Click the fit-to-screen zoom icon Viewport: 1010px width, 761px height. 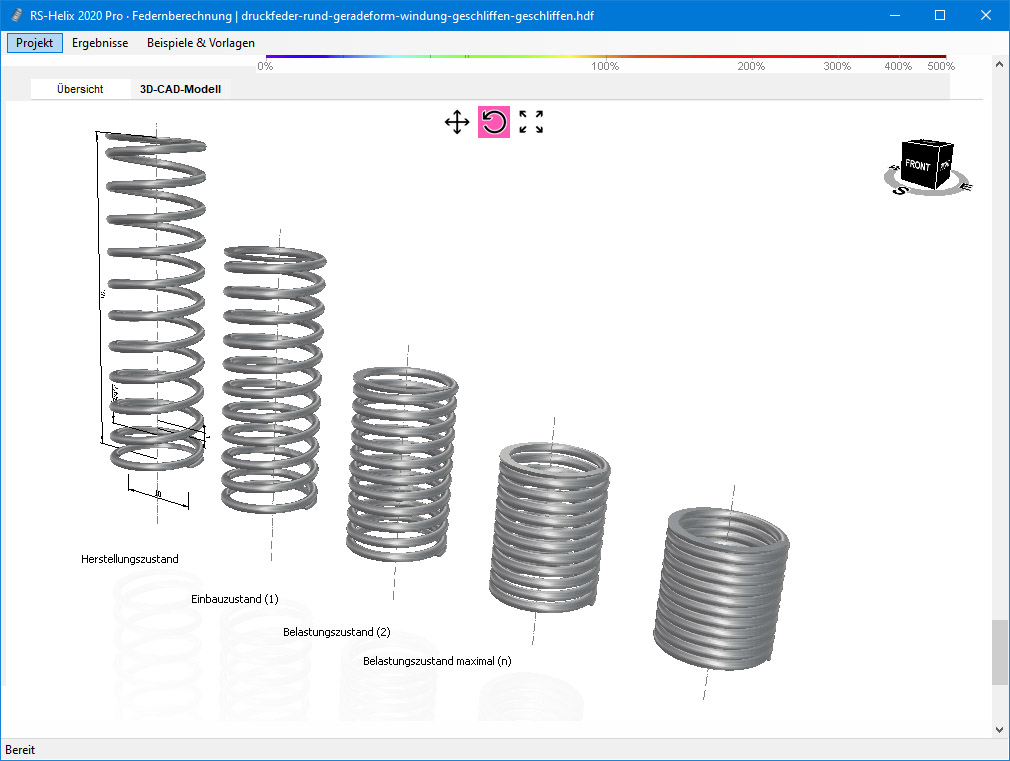coord(530,121)
